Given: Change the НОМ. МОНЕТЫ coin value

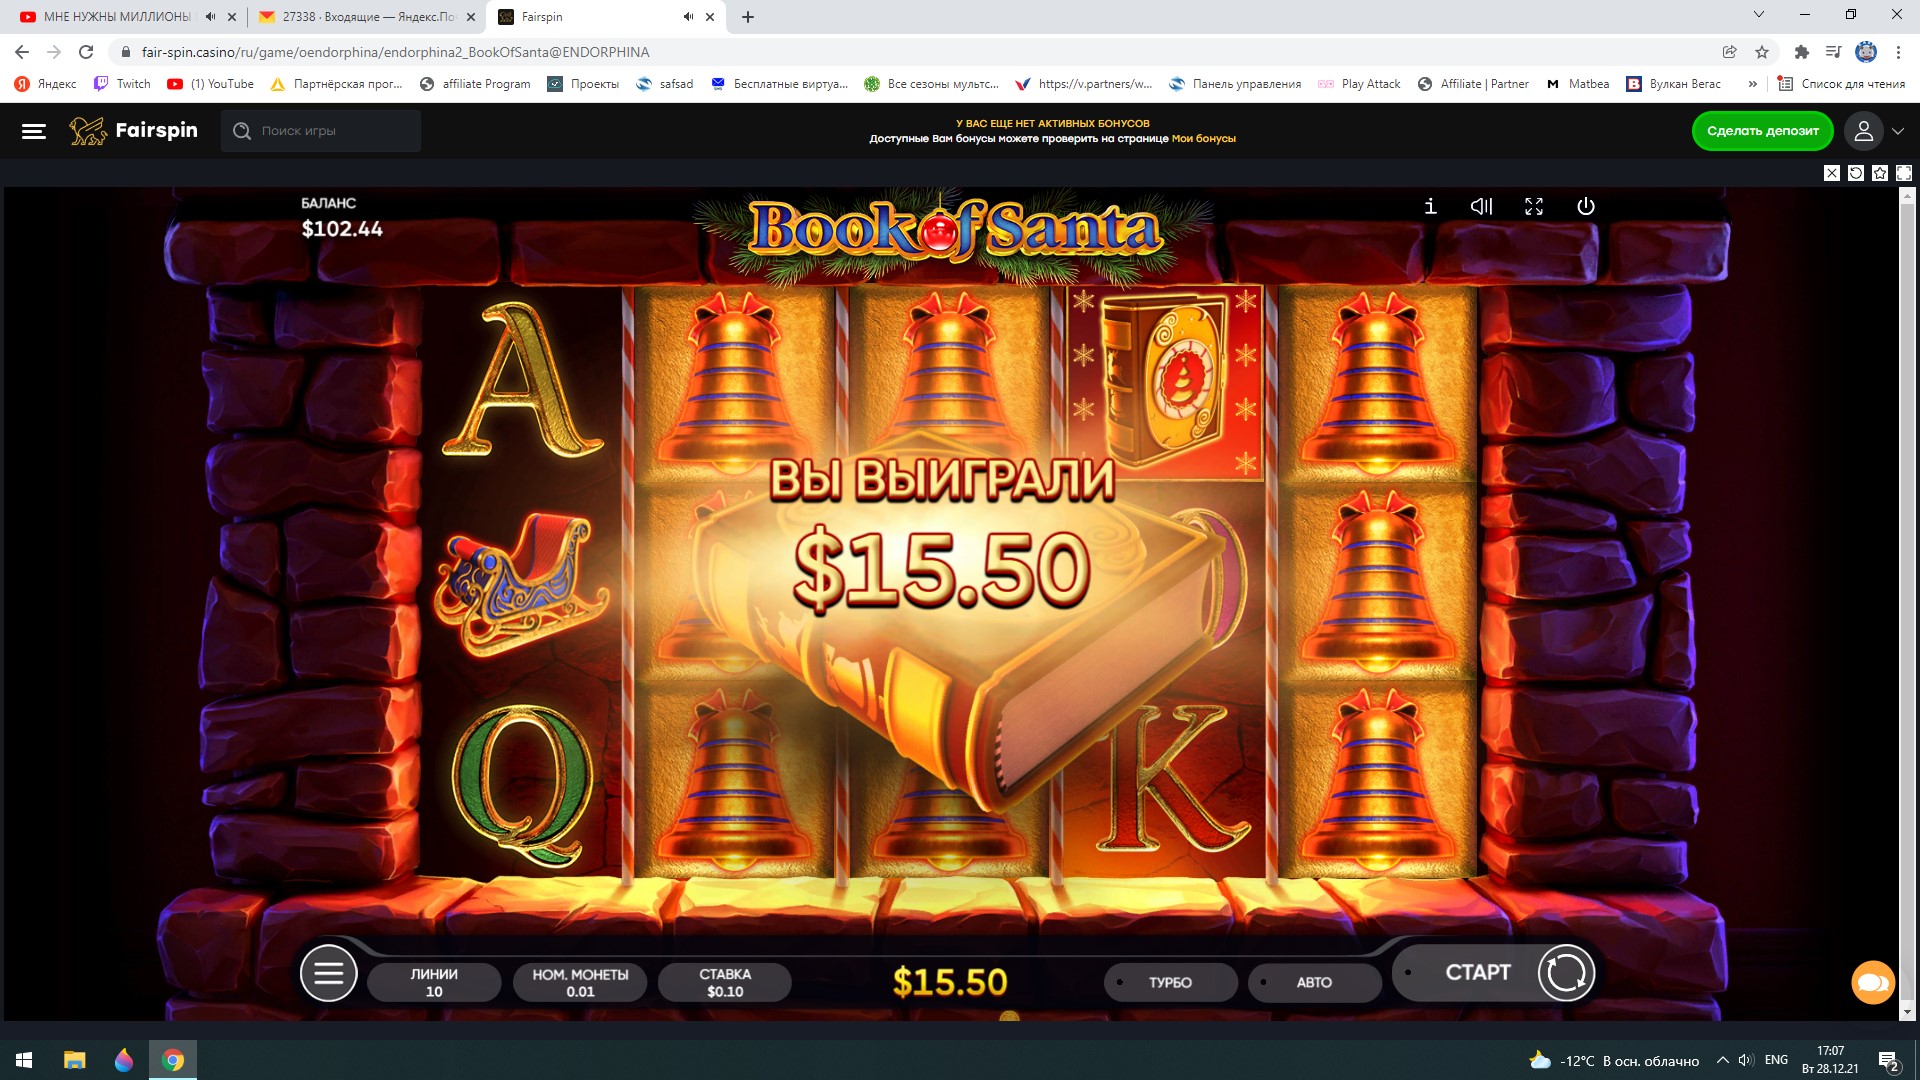Looking at the screenshot, I should pos(580,982).
